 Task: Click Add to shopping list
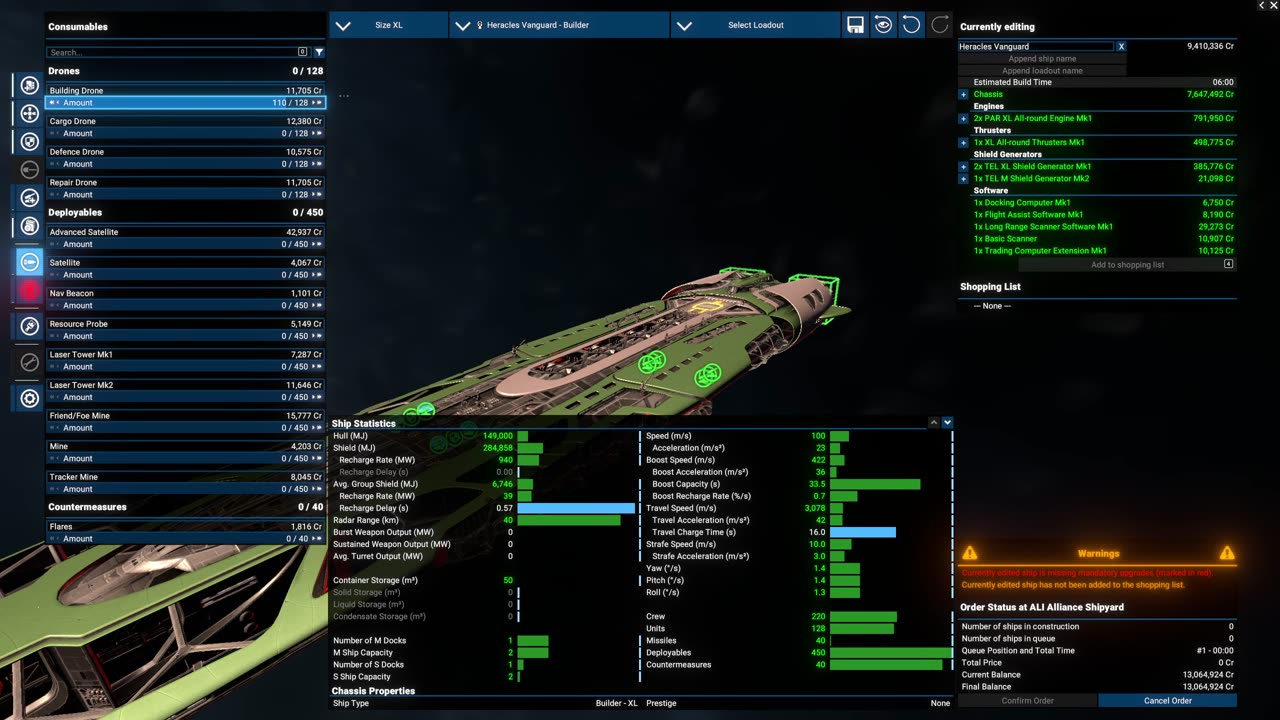1127,265
